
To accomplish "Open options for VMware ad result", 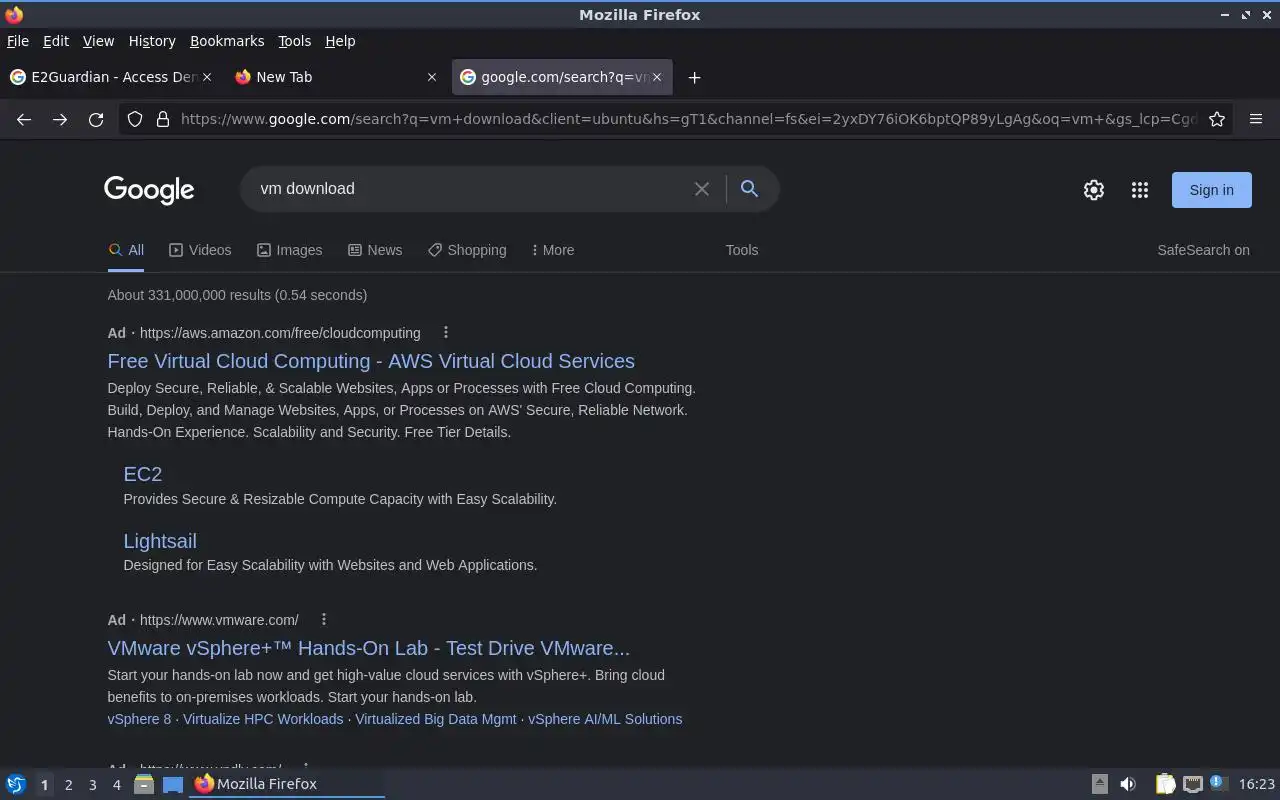I will [323, 620].
